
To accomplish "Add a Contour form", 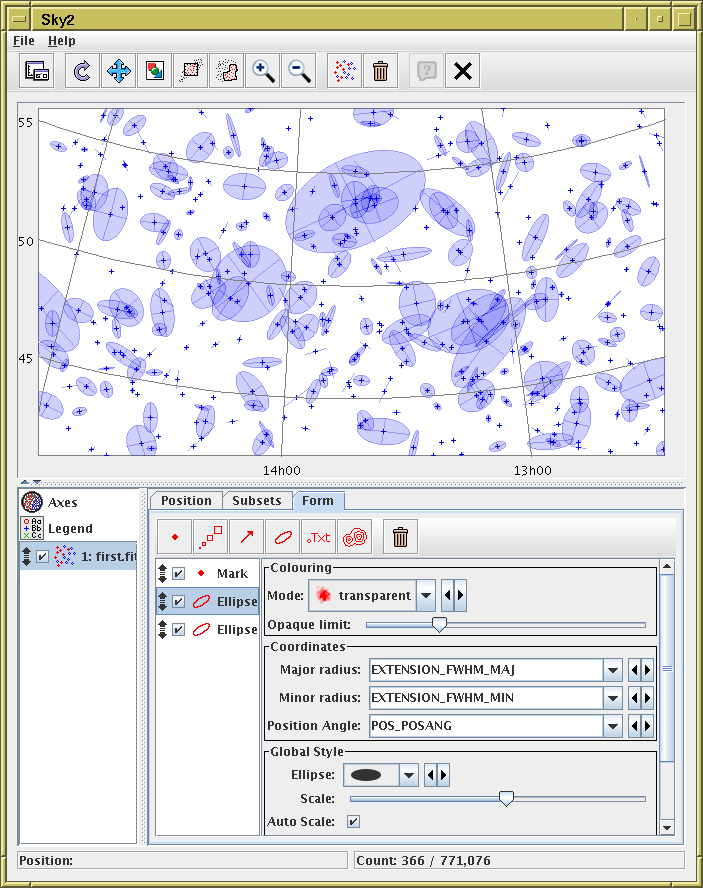I will click(355, 537).
